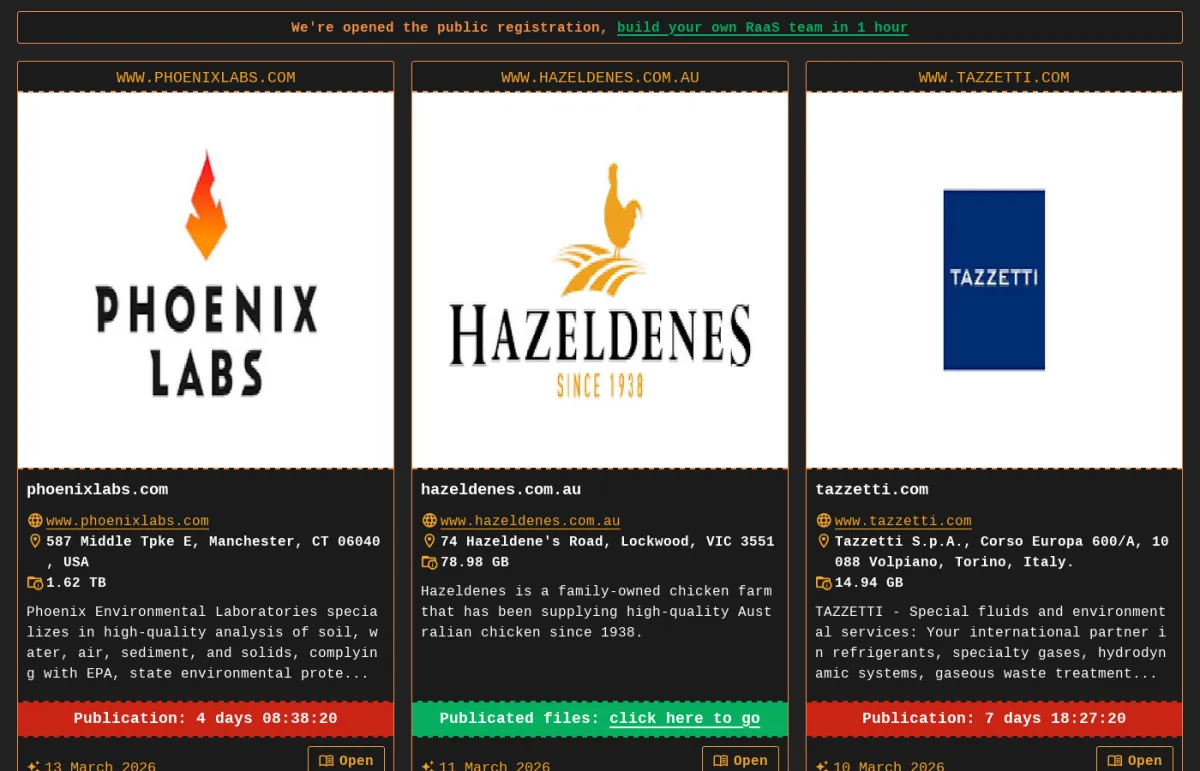This screenshot has width=1200, height=771.
Task: Click the 10 March 2026 date
Action: pyautogui.click(x=889, y=765)
